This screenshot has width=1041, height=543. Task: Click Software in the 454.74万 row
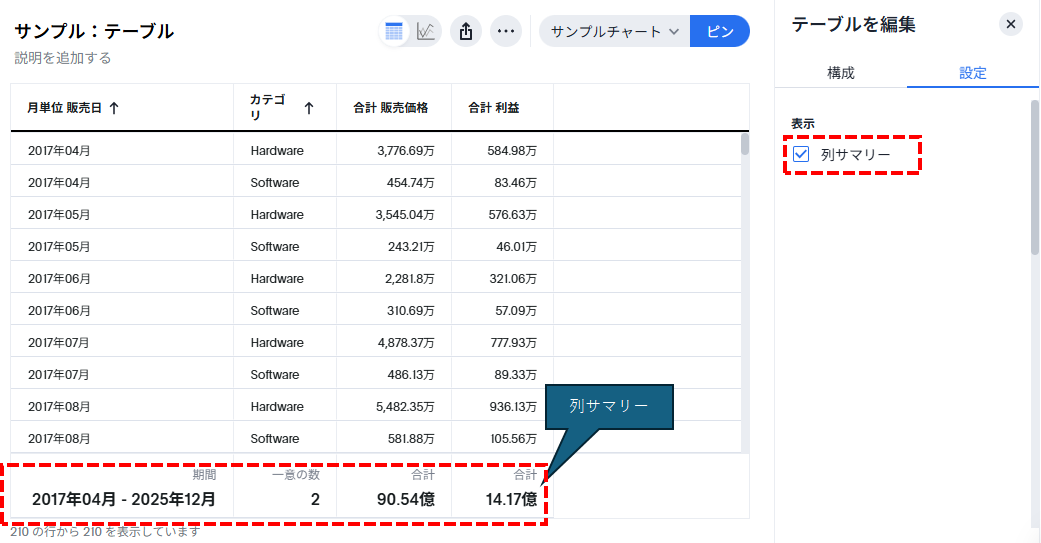[x=275, y=183]
